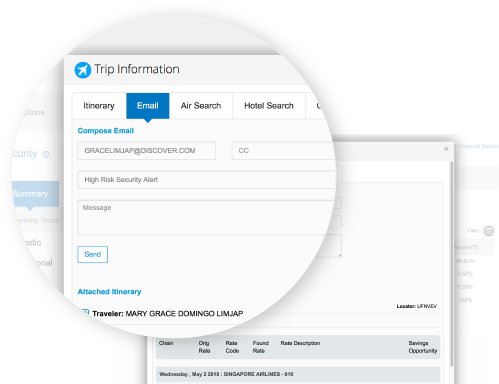Image resolution: width=499 pixels, height=384 pixels.
Task: Click the Rate Description column header
Action: (x=300, y=343)
